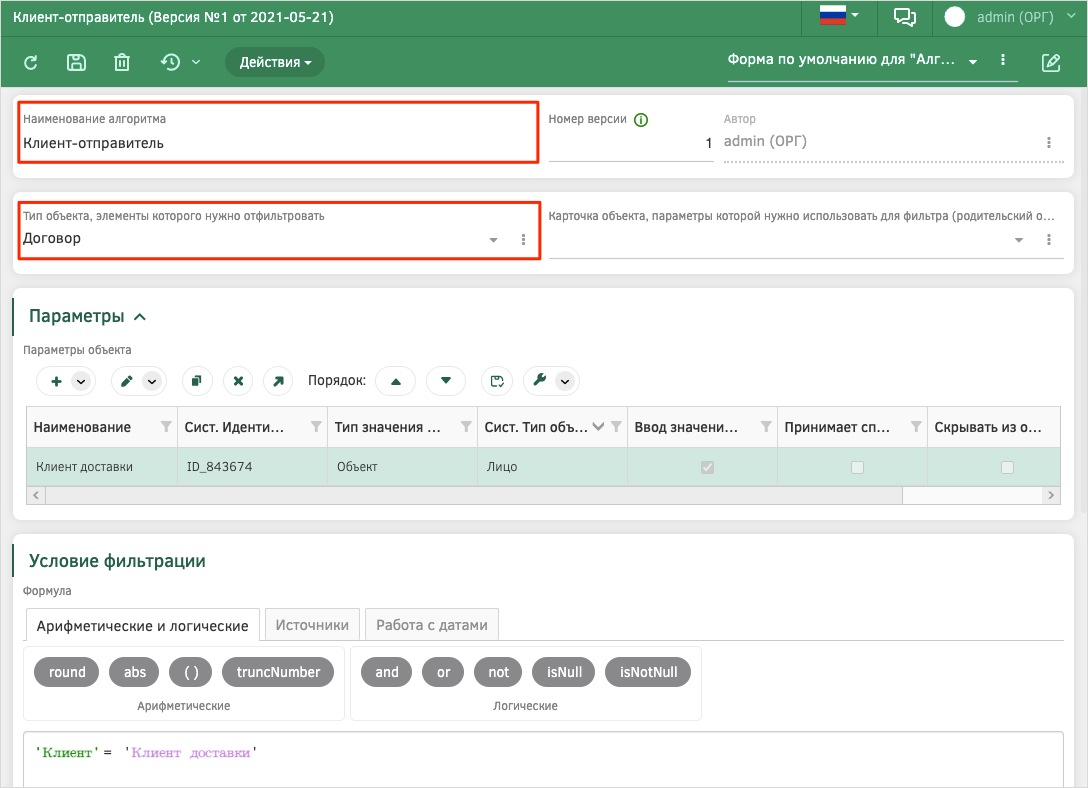Filter the Сист. Тип объекта column
The image size is (1088, 788).
(x=616, y=427)
